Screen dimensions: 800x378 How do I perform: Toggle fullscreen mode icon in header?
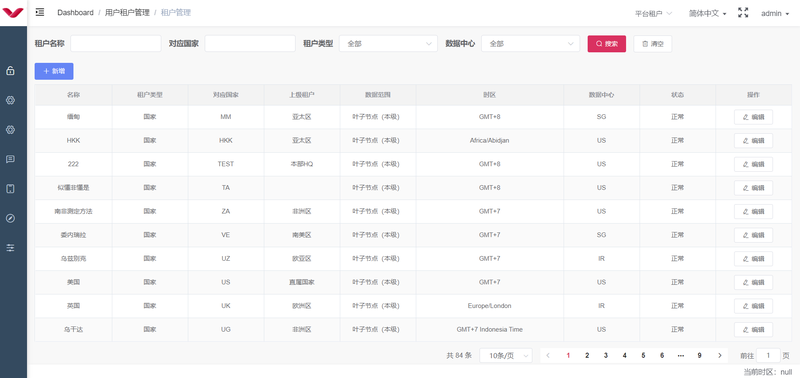coord(743,13)
